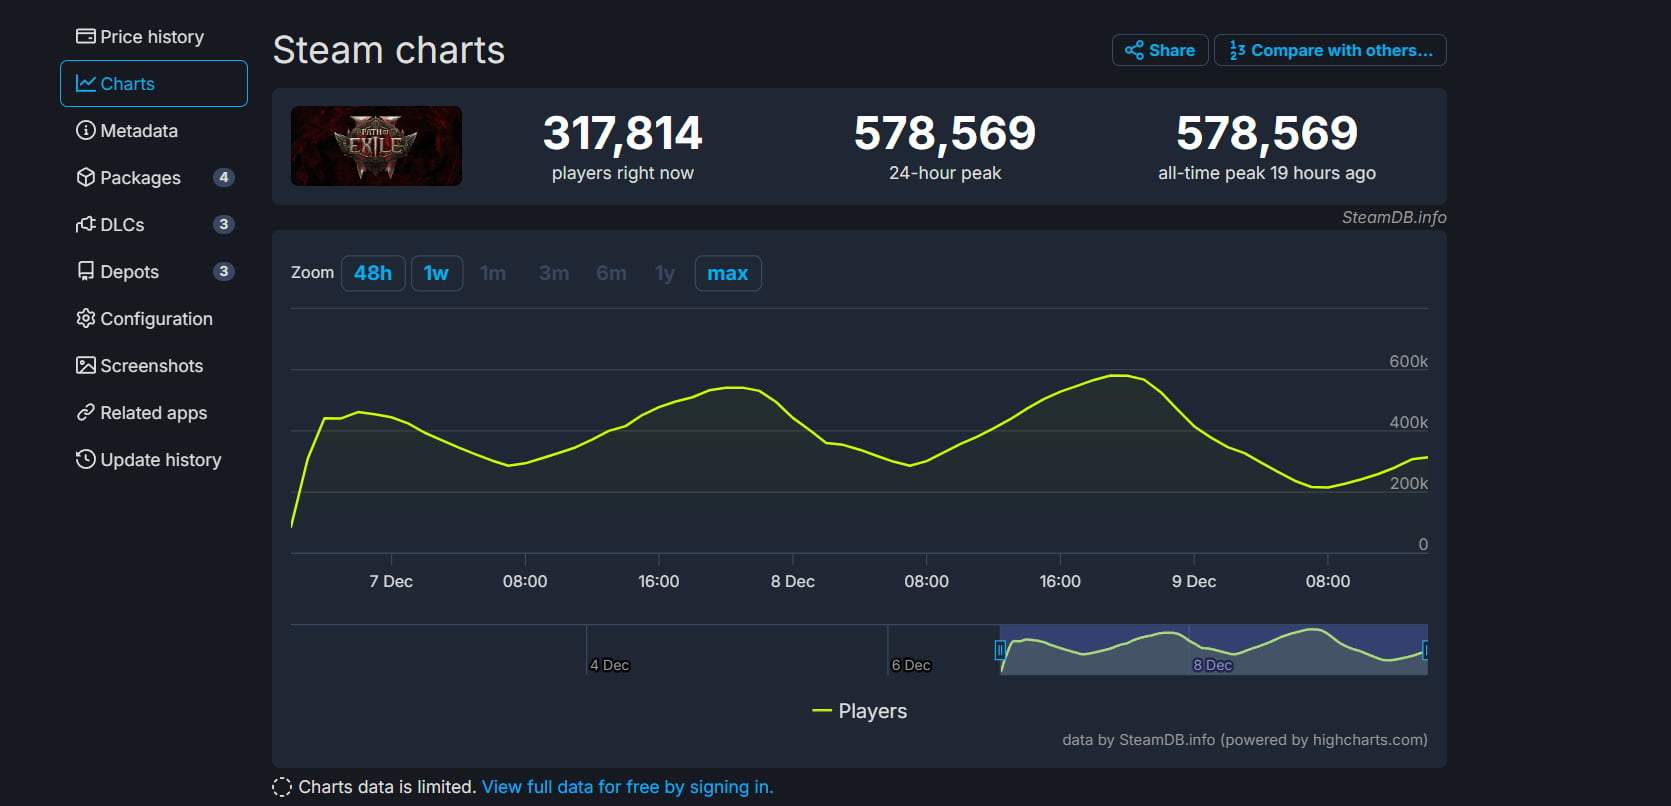Open the Price history section label

pyautogui.click(x=152, y=36)
